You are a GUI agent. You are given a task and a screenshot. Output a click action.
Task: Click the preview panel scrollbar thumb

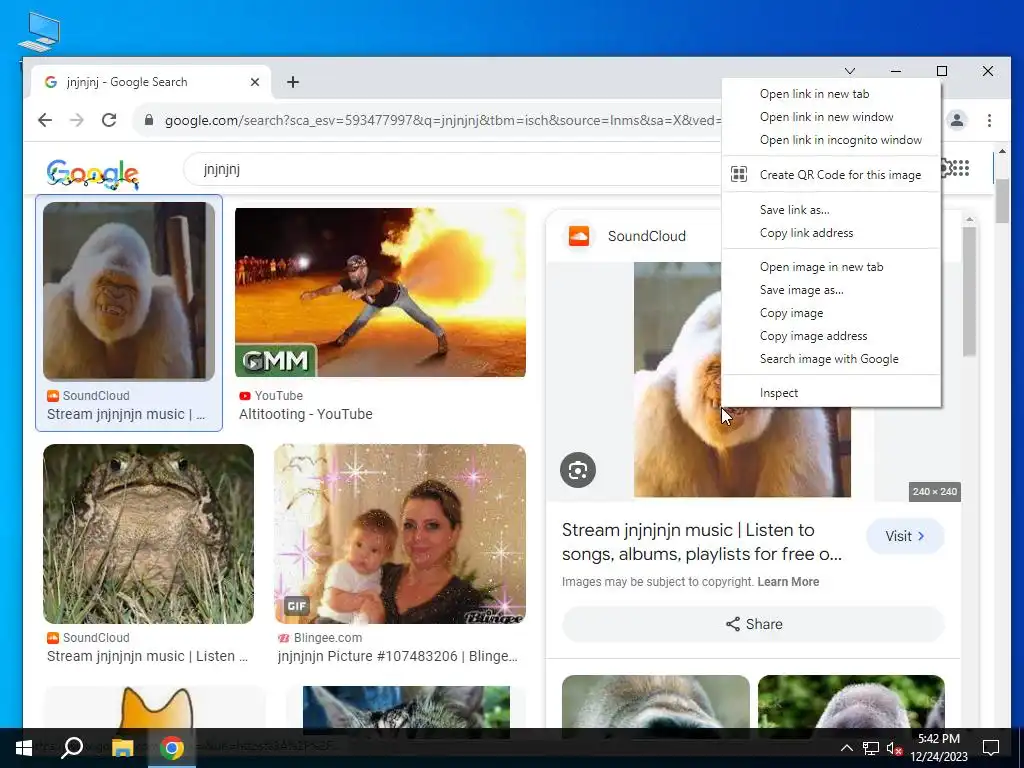click(x=969, y=291)
